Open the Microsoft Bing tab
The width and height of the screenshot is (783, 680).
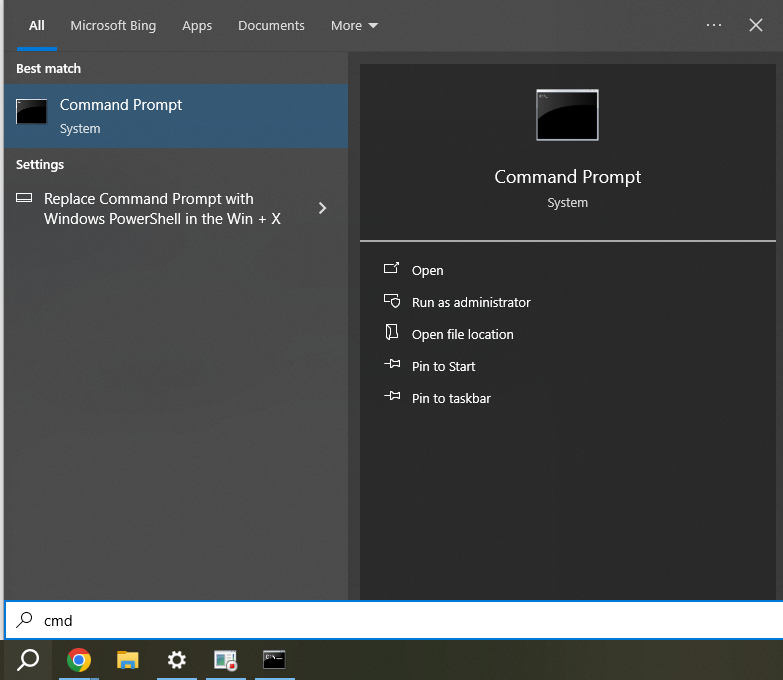[113, 25]
